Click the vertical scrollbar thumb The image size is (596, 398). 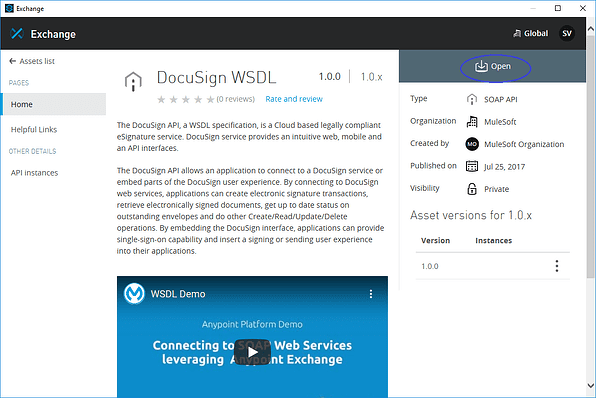pos(590,156)
